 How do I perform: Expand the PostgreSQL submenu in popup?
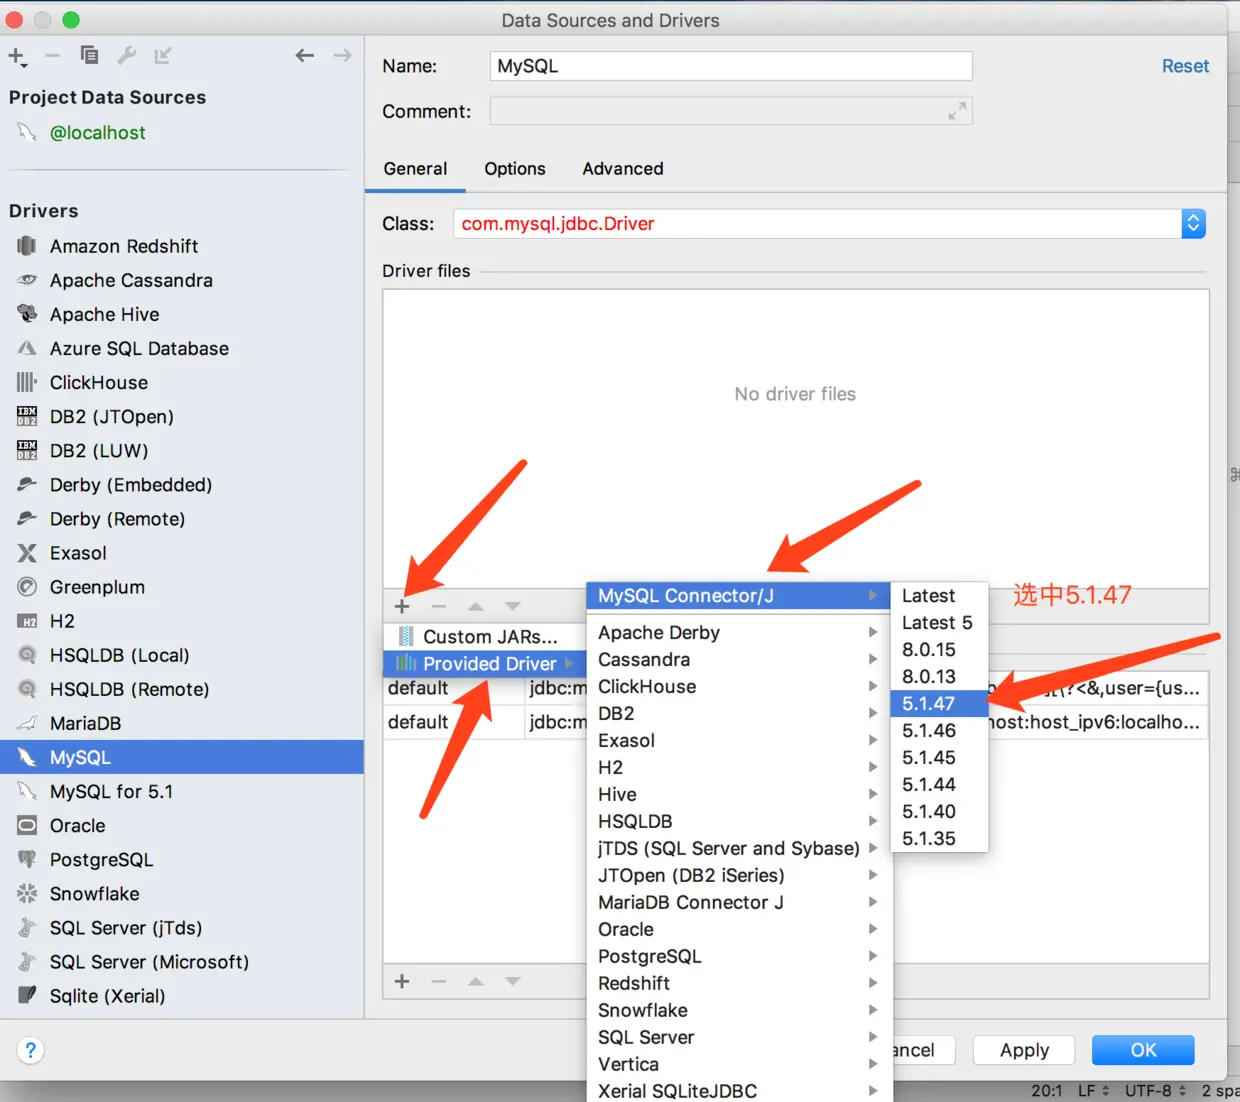738,956
